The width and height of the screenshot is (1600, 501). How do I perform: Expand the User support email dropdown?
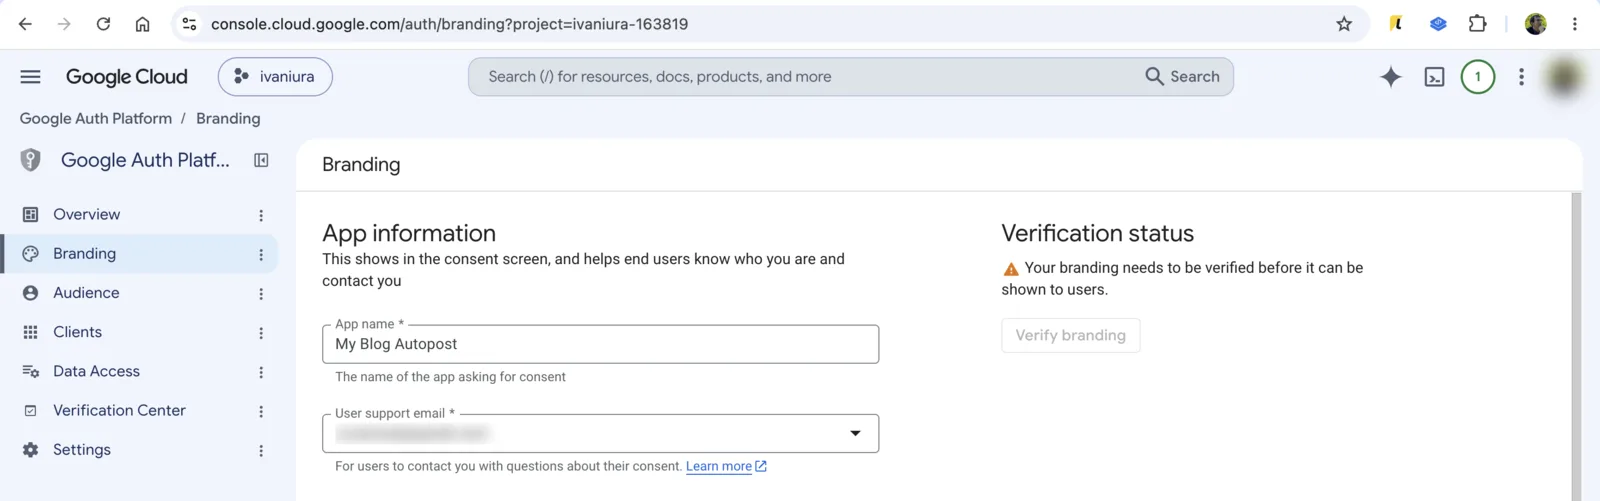coord(600,434)
